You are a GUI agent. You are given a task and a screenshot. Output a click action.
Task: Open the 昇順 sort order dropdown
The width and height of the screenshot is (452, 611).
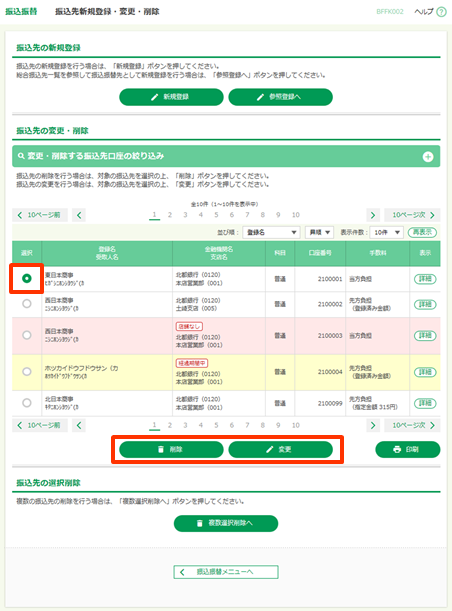319,233
